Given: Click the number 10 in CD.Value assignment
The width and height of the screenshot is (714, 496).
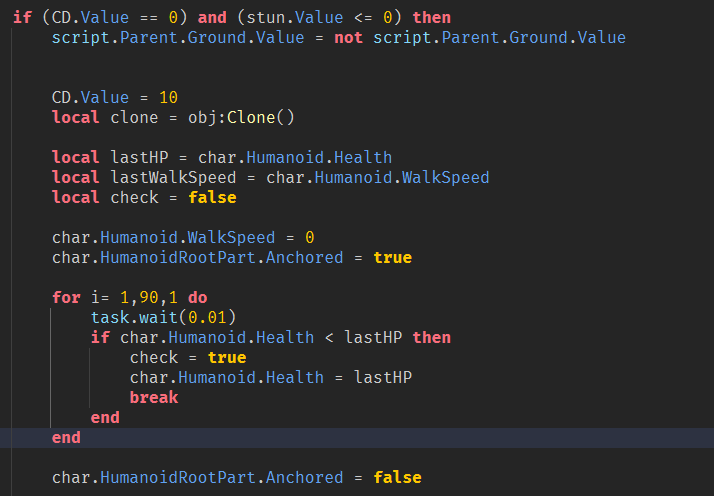Looking at the screenshot, I should pos(168,97).
